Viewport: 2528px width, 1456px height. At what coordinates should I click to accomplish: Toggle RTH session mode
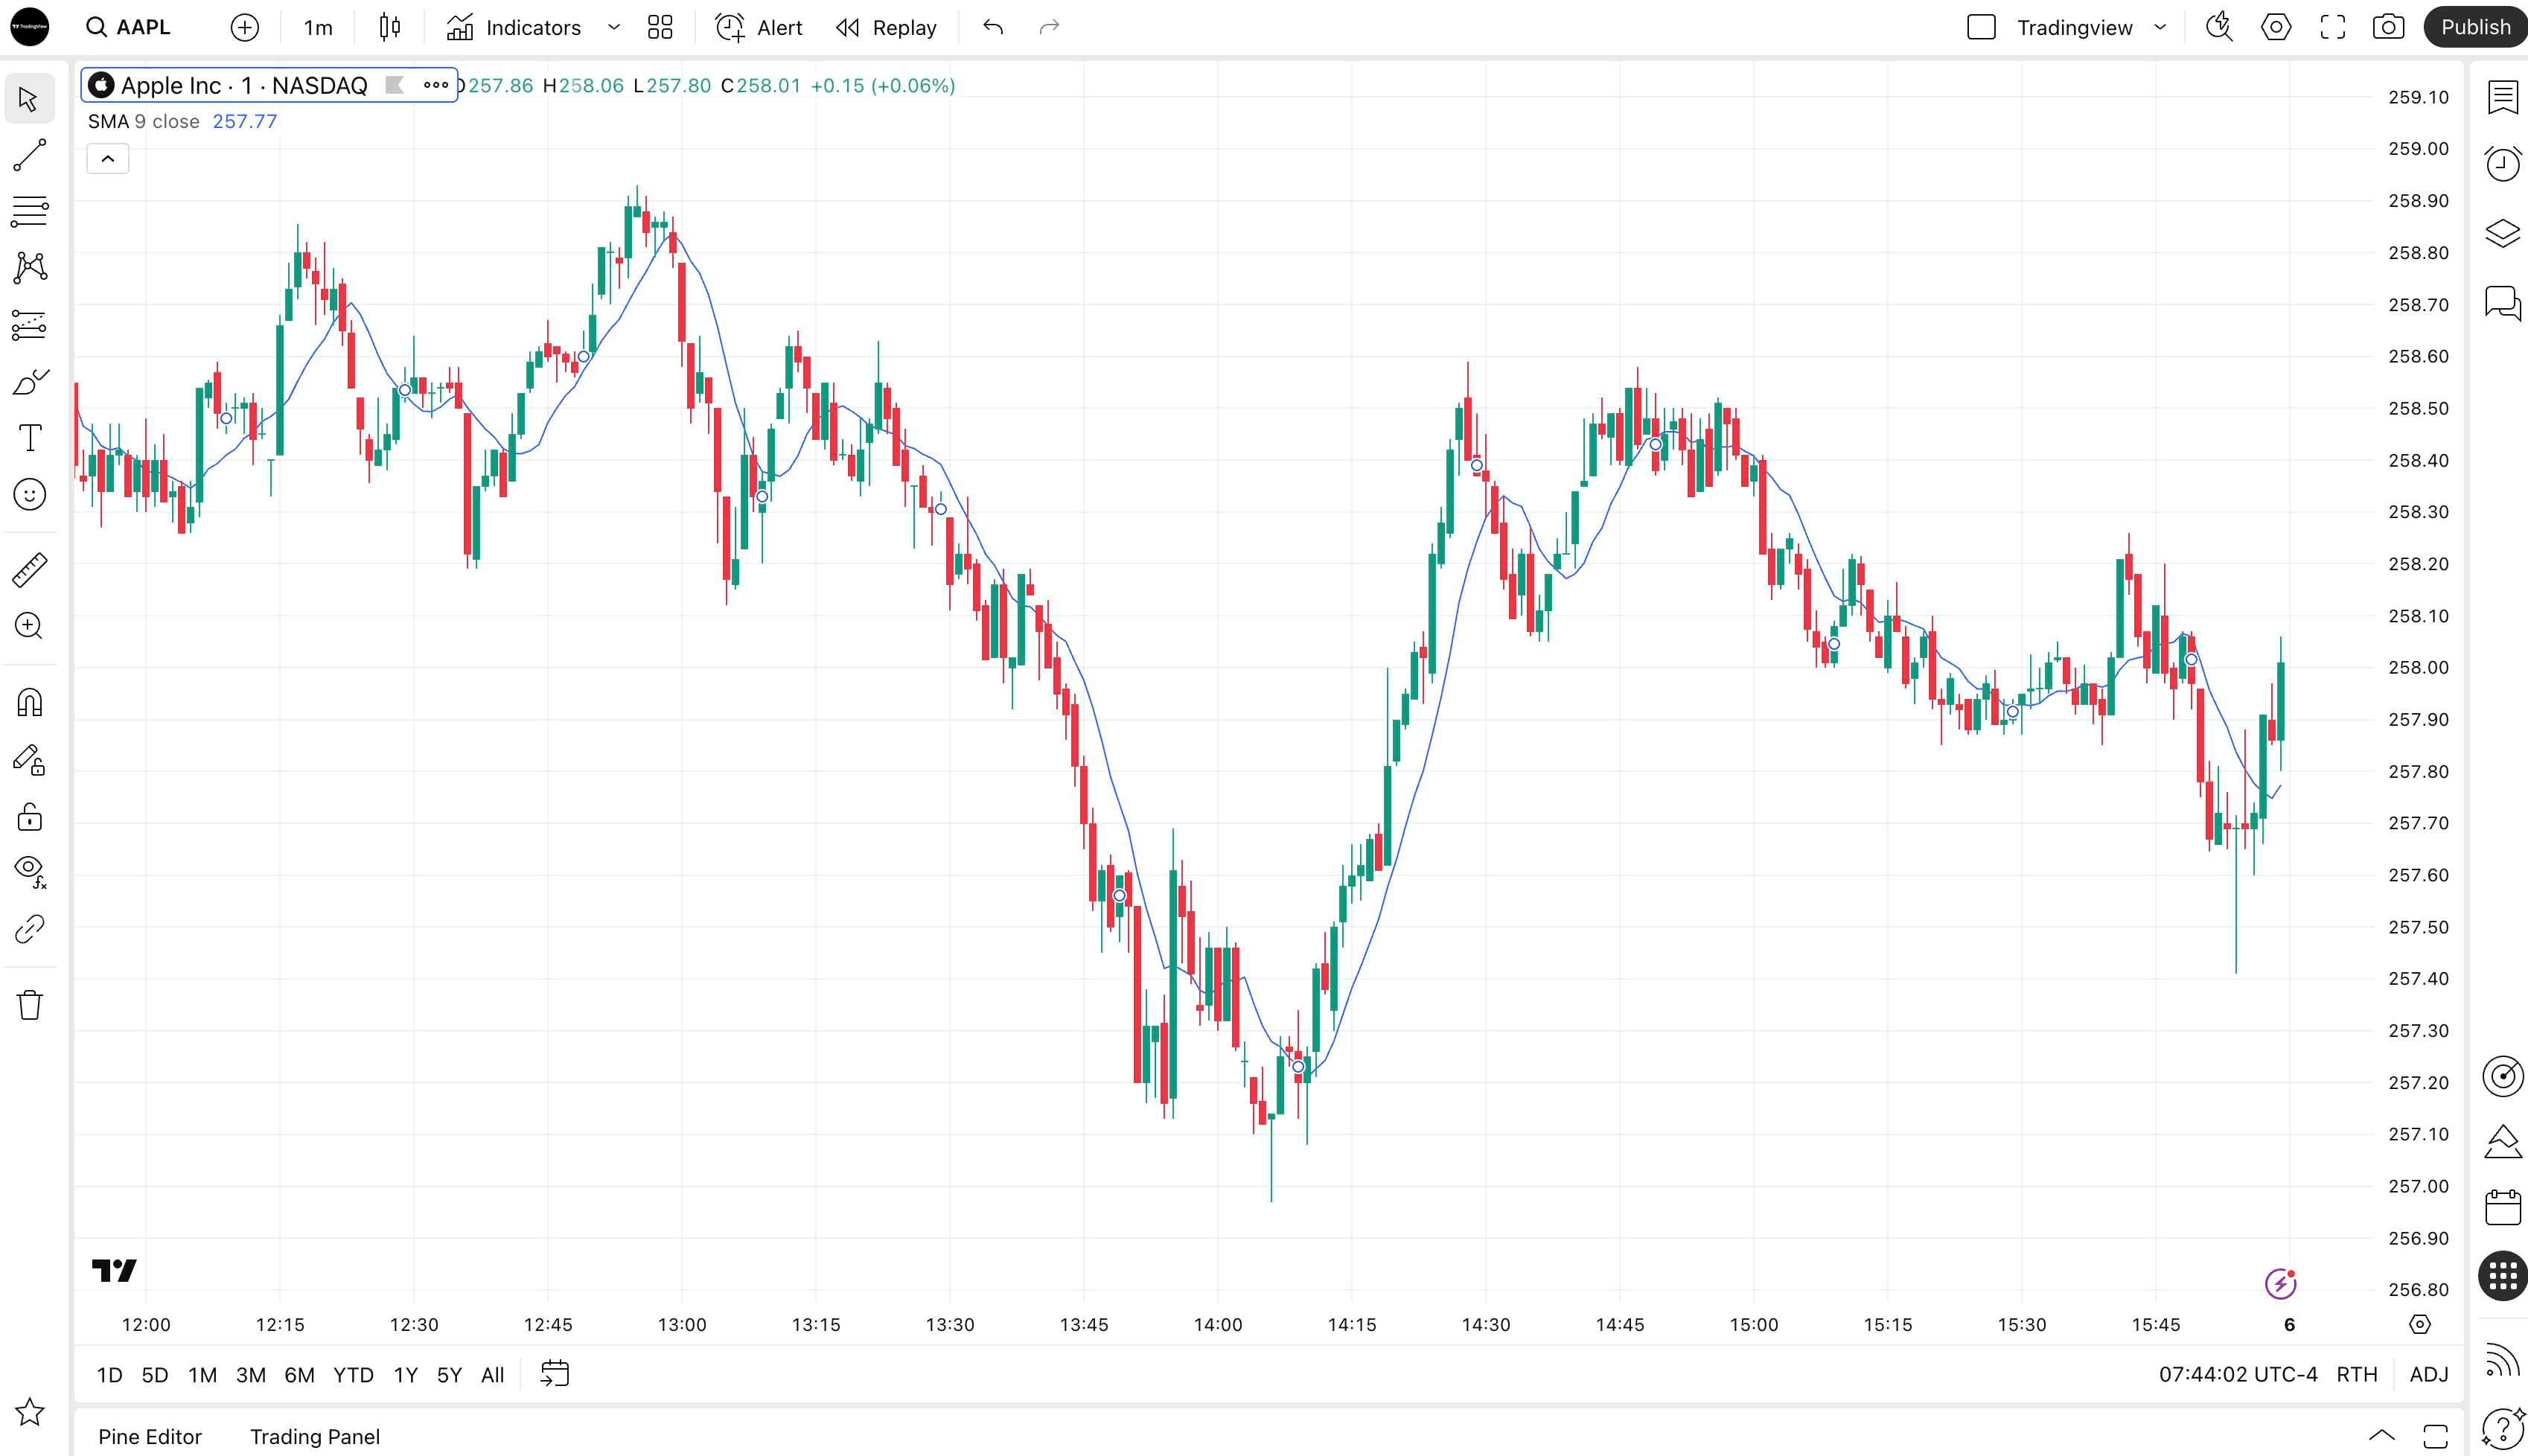click(2356, 1374)
